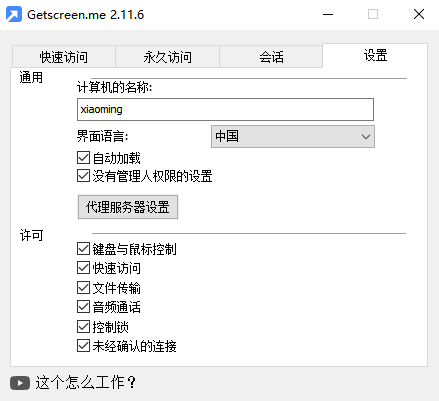
Task: Disable the 控制锁 checkbox
Action: pyautogui.click(x=83, y=327)
